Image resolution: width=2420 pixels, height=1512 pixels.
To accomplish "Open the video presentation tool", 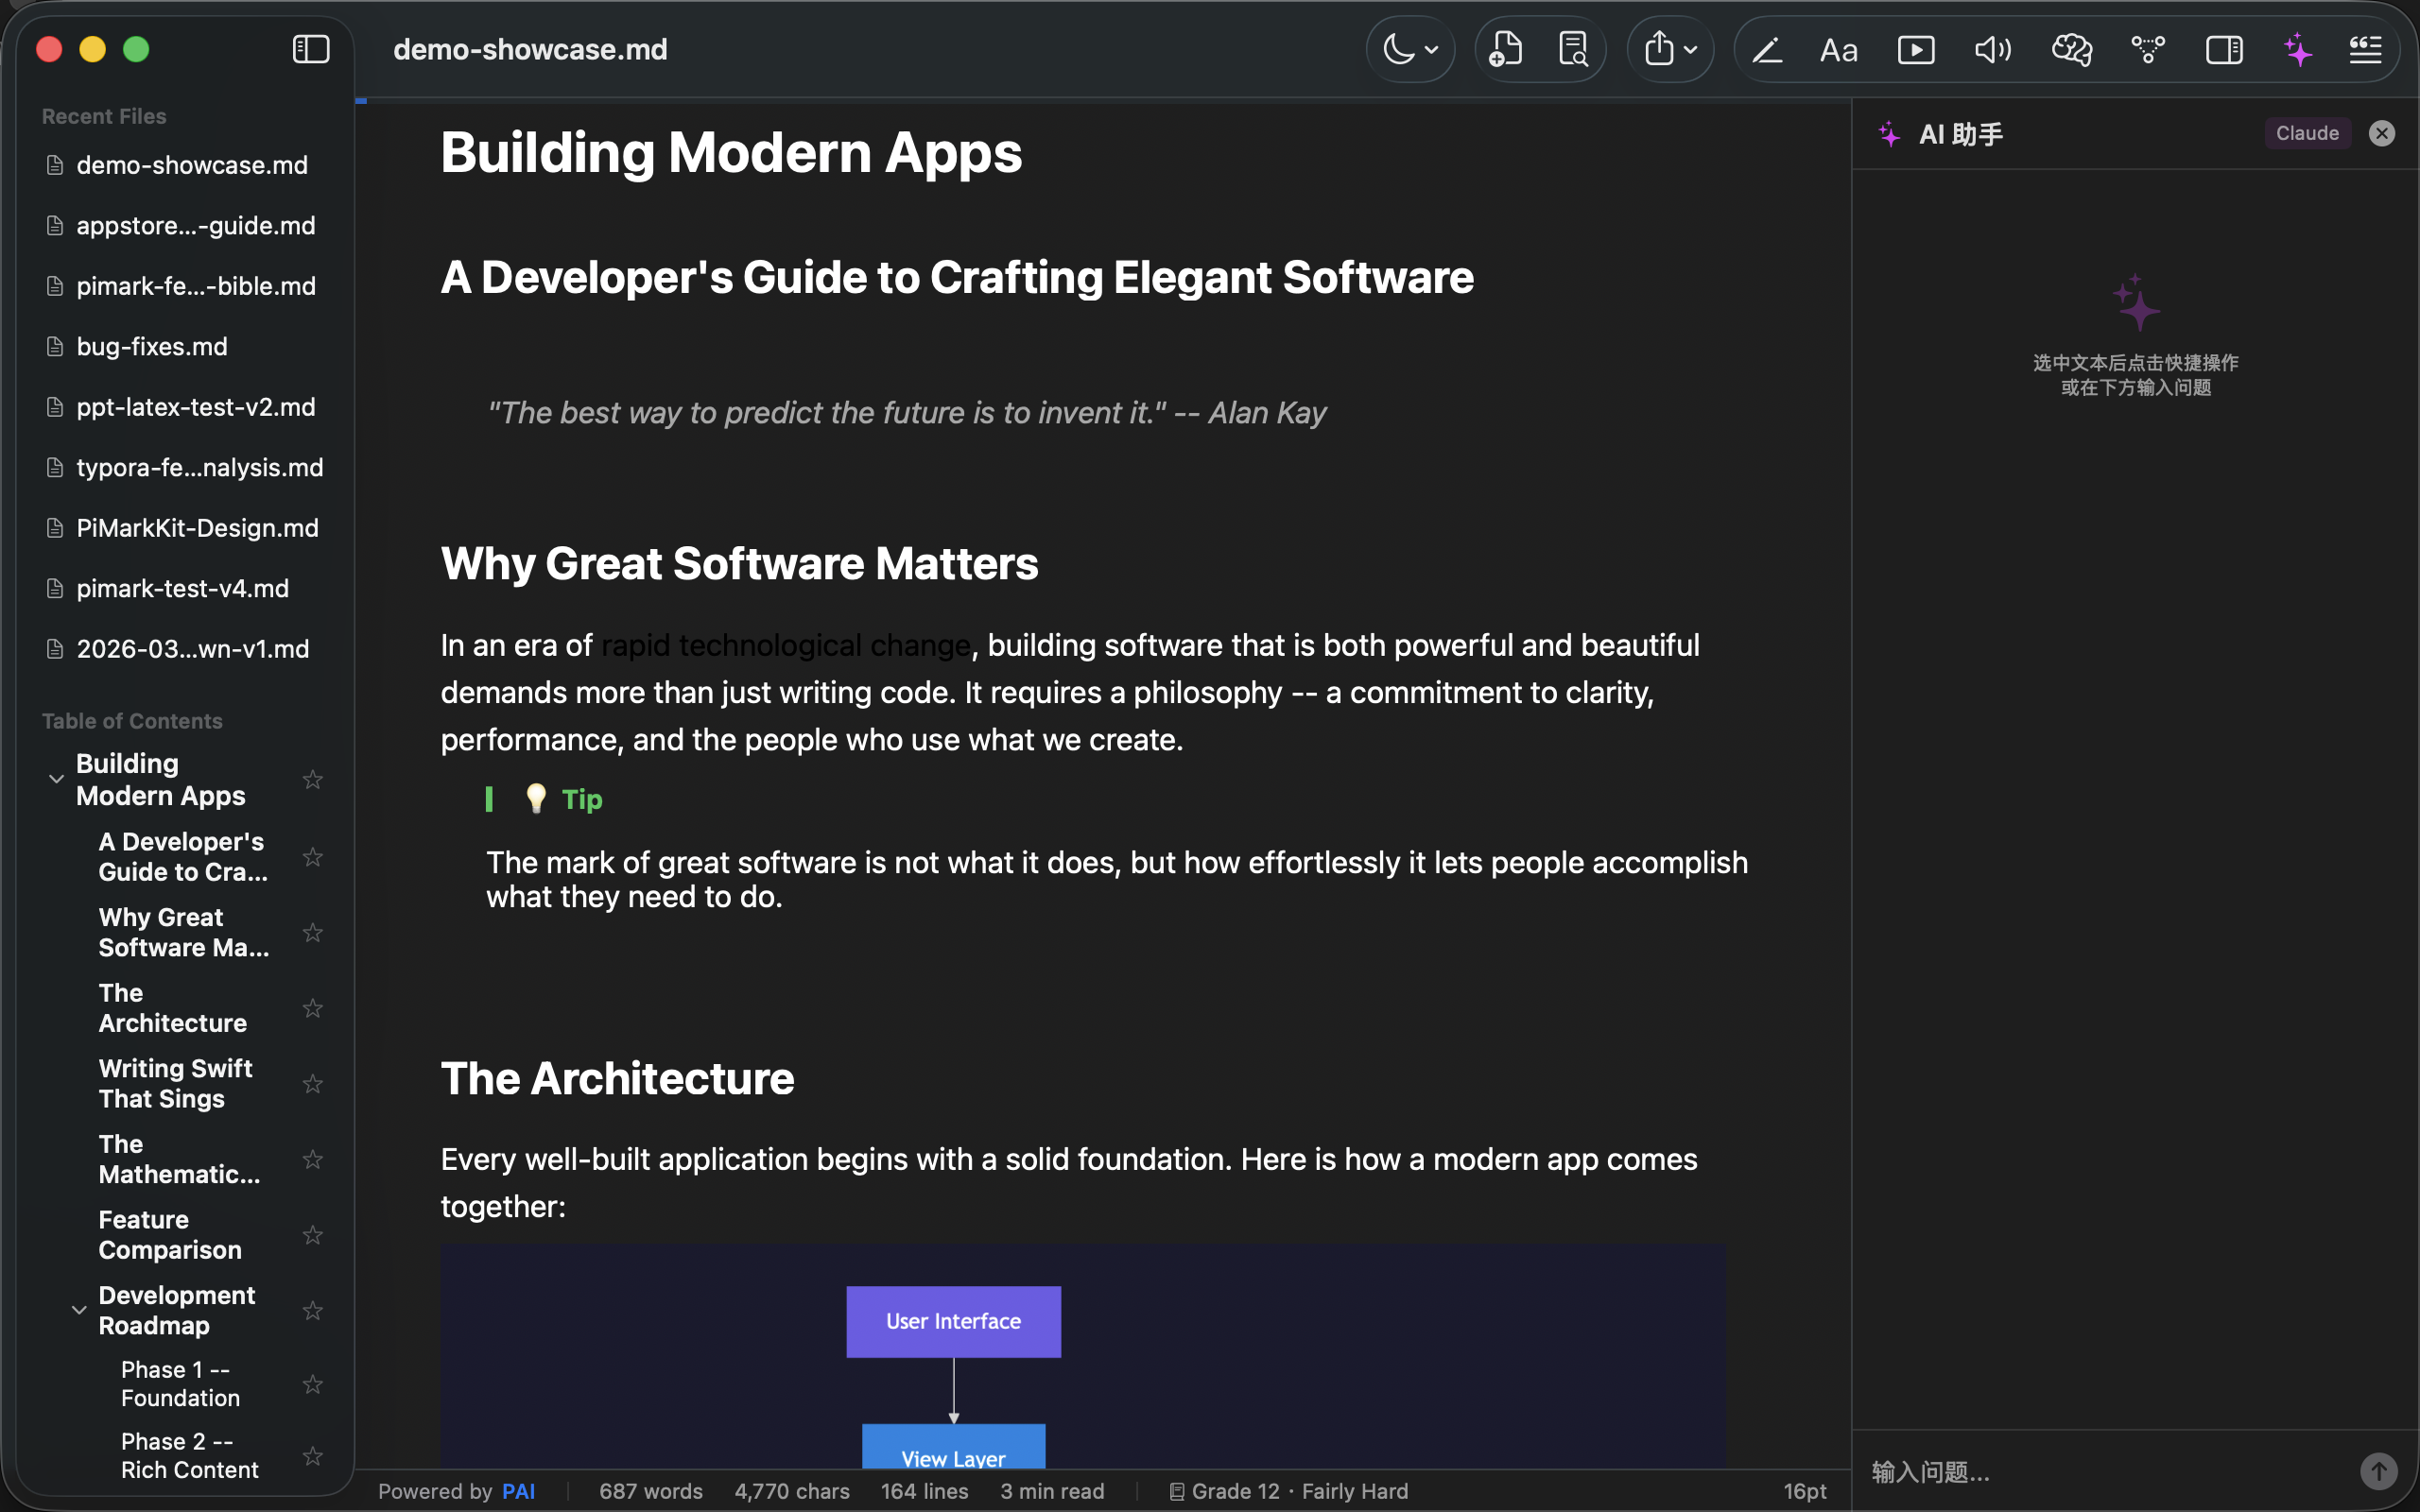I will pyautogui.click(x=1915, y=48).
